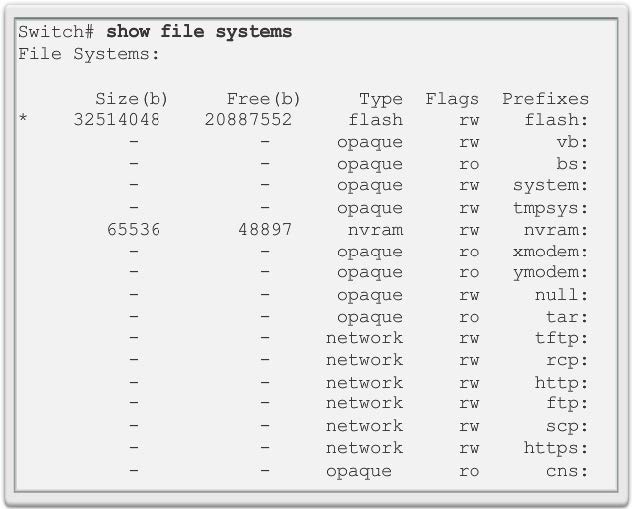Click the 'Size(b)' column header
Viewport: 632px width, 509px height.
point(132,99)
